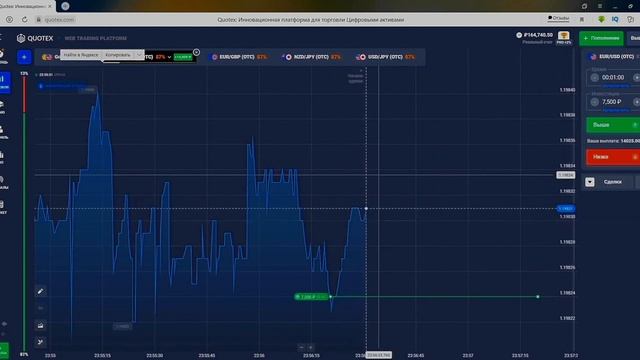Screen dimensions: 640x360
Task: Choose Копировать in context popup
Action: [x=118, y=55]
